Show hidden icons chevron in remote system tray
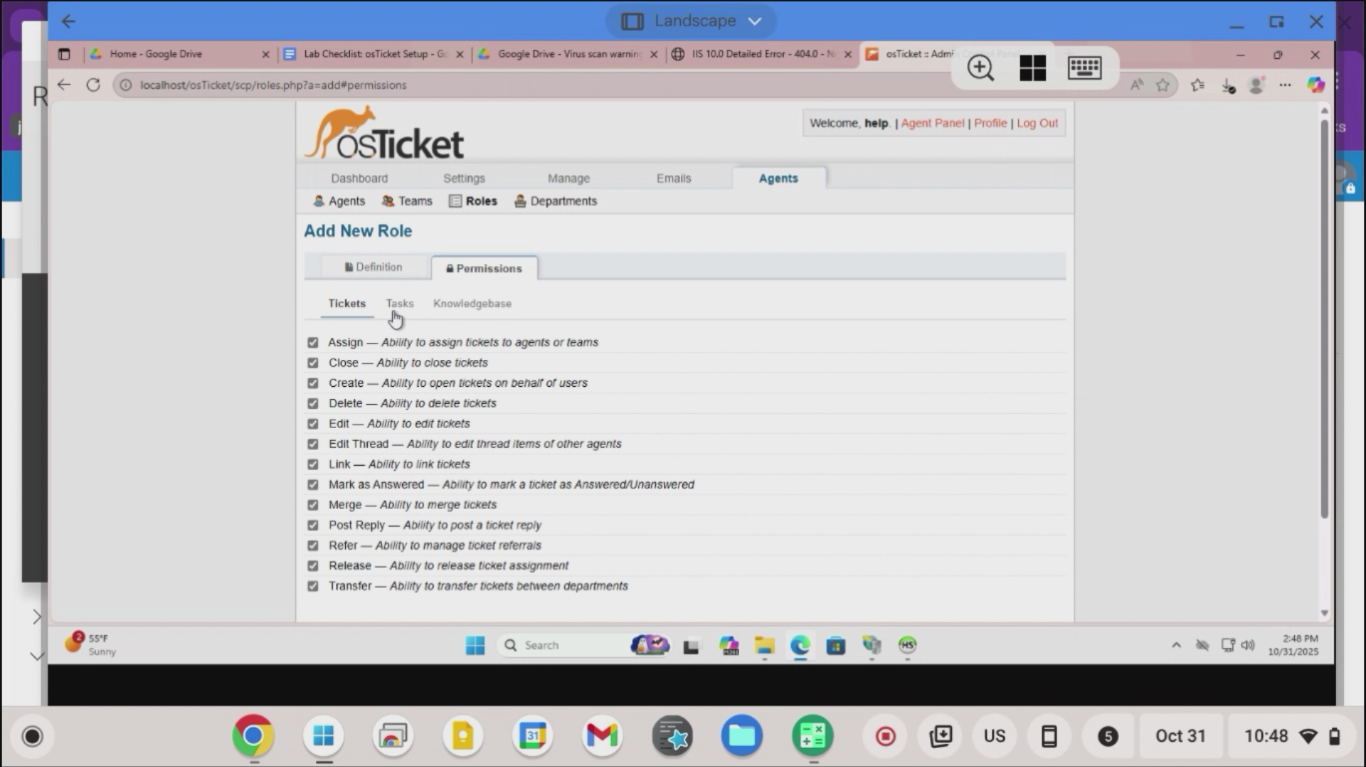 [x=1176, y=645]
